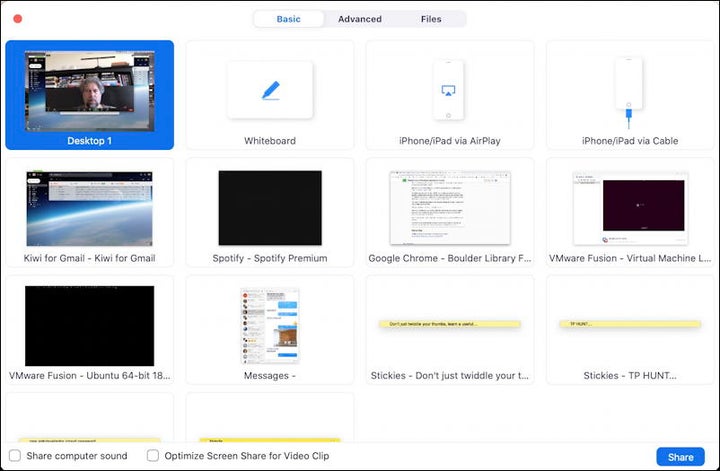The width and height of the screenshot is (720, 471).
Task: Choose the Google Chrome Boulder Library window
Action: point(449,208)
